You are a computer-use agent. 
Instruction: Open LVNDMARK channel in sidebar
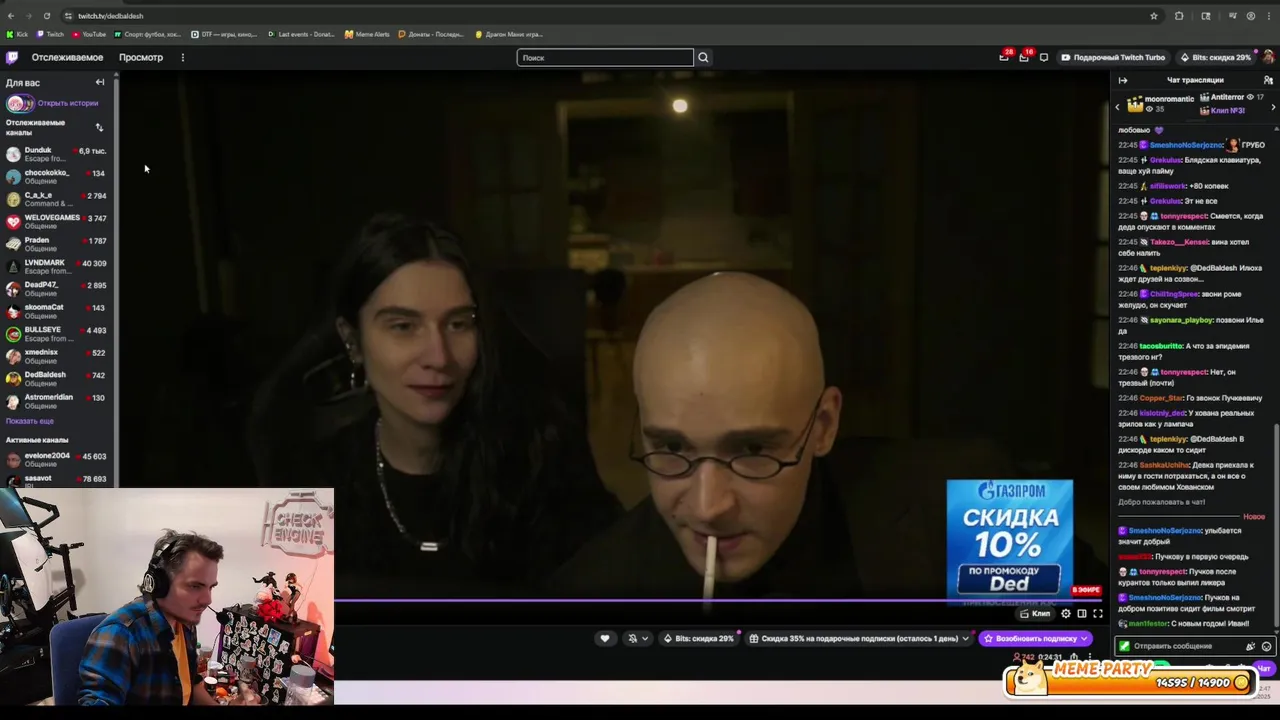56,267
